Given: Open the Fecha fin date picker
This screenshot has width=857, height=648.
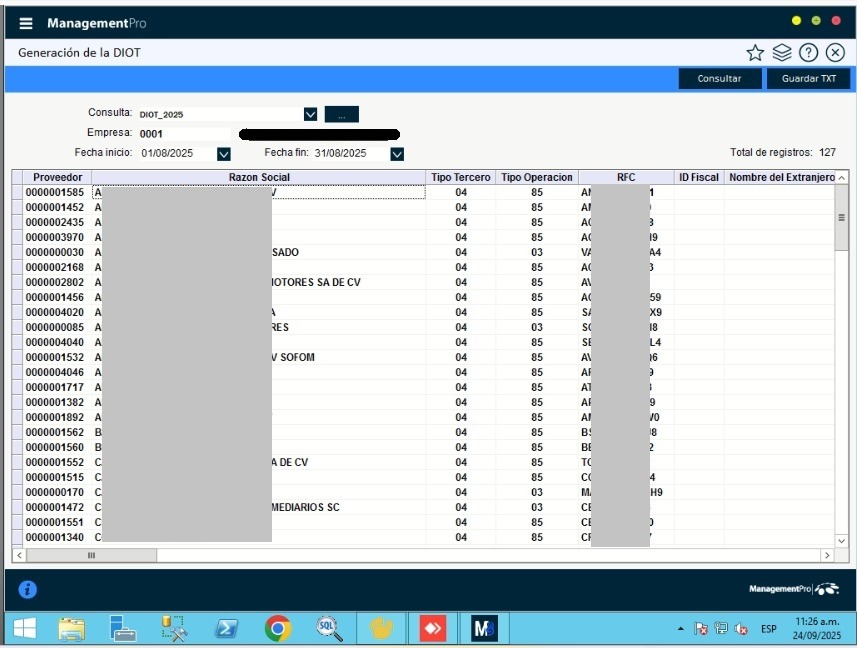Looking at the screenshot, I should coord(397,153).
